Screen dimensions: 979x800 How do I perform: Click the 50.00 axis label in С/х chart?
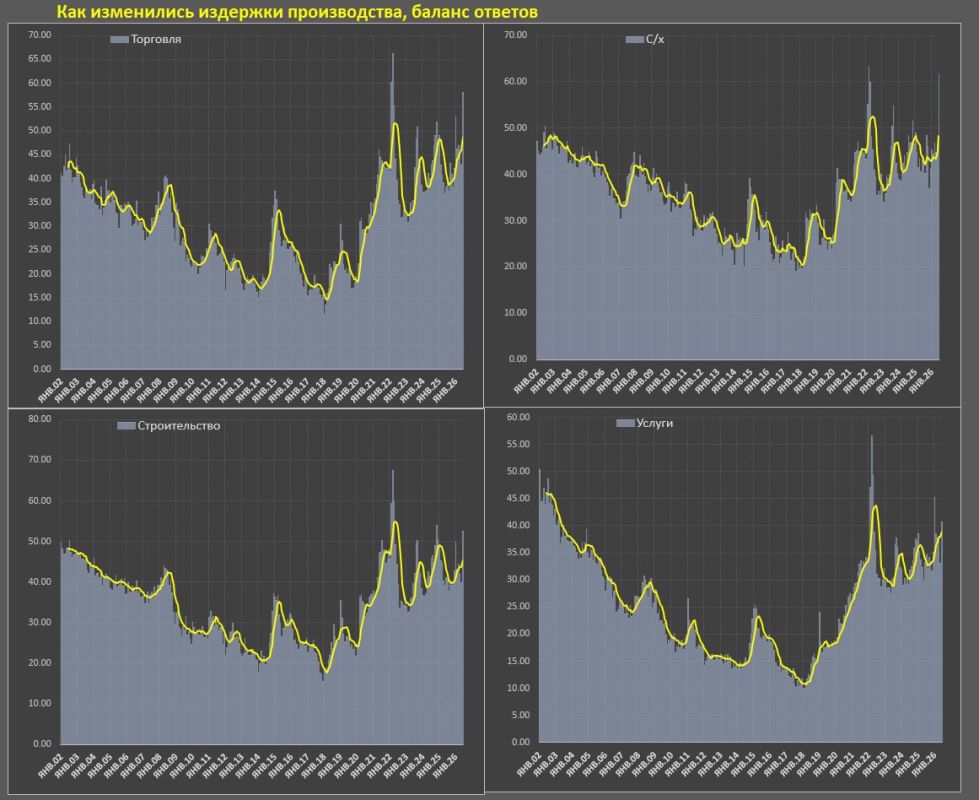(516, 127)
